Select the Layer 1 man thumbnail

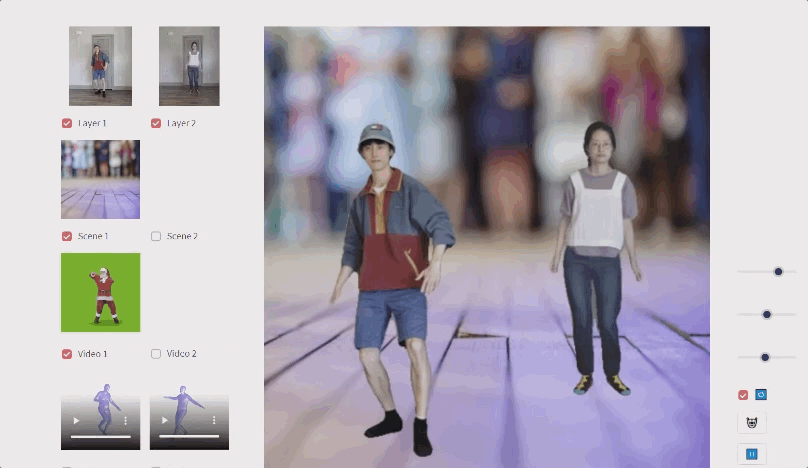tap(100, 66)
